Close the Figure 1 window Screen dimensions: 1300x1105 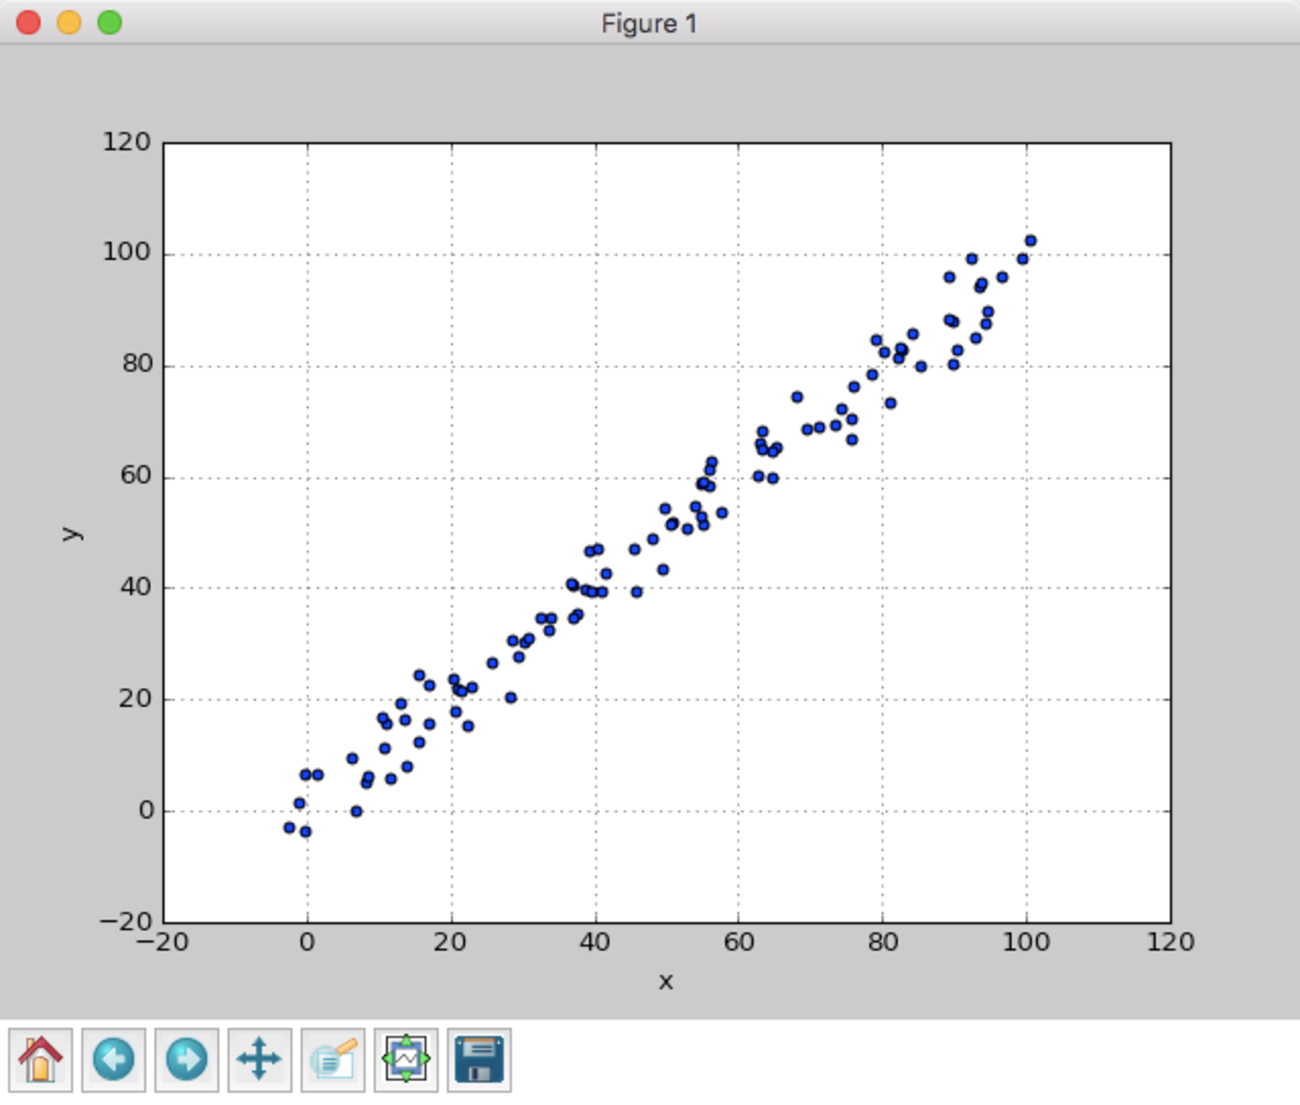pyautogui.click(x=29, y=22)
